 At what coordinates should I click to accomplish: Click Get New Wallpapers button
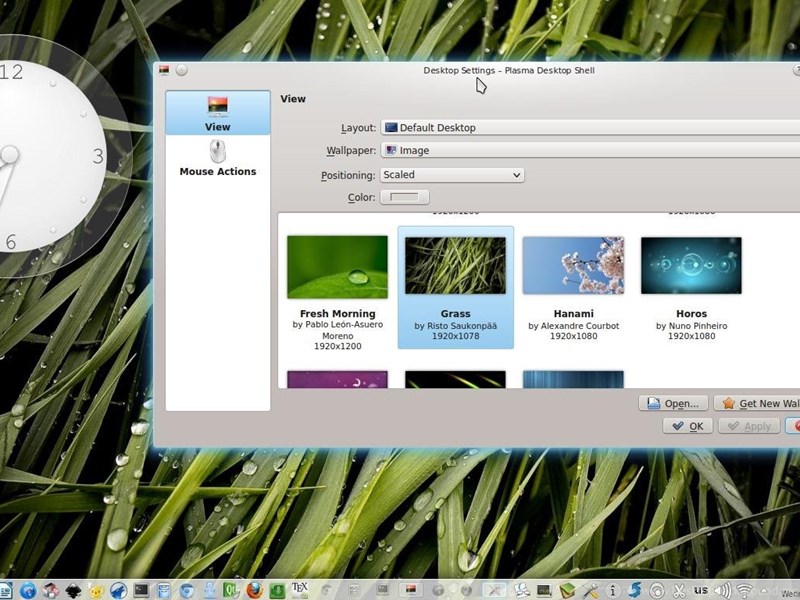[x=757, y=404]
